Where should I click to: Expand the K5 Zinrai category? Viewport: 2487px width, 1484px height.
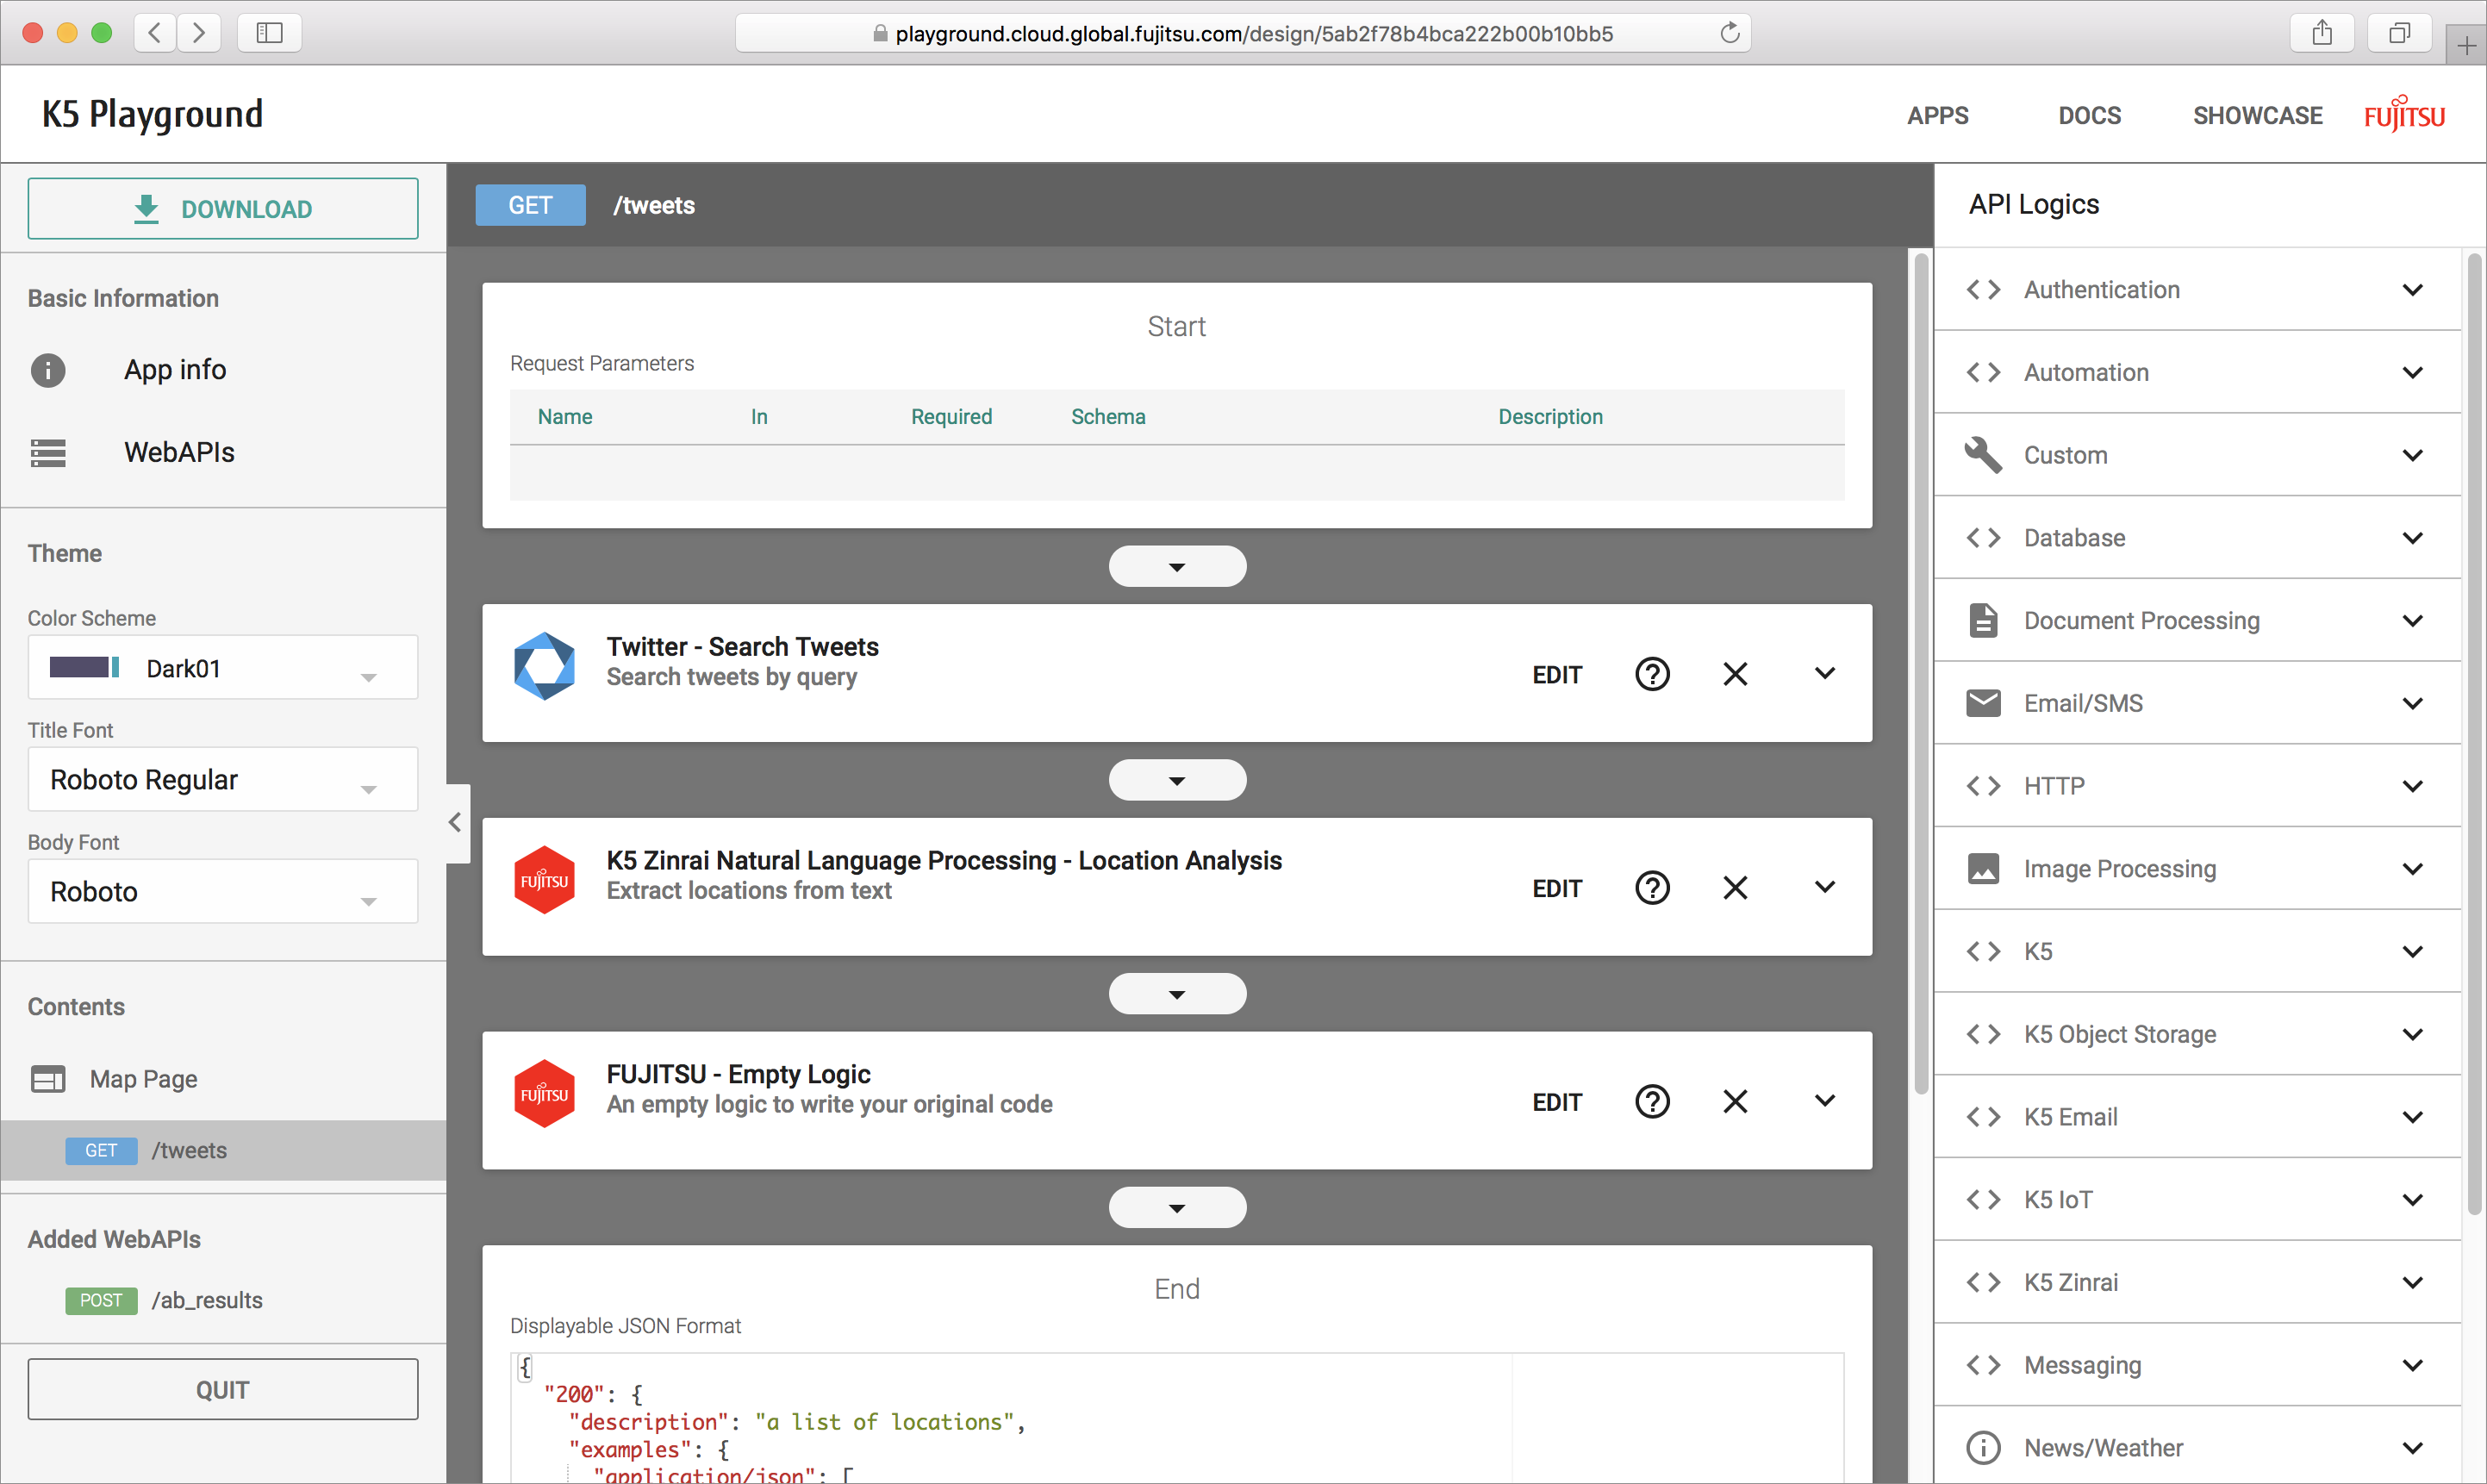coord(2413,1283)
